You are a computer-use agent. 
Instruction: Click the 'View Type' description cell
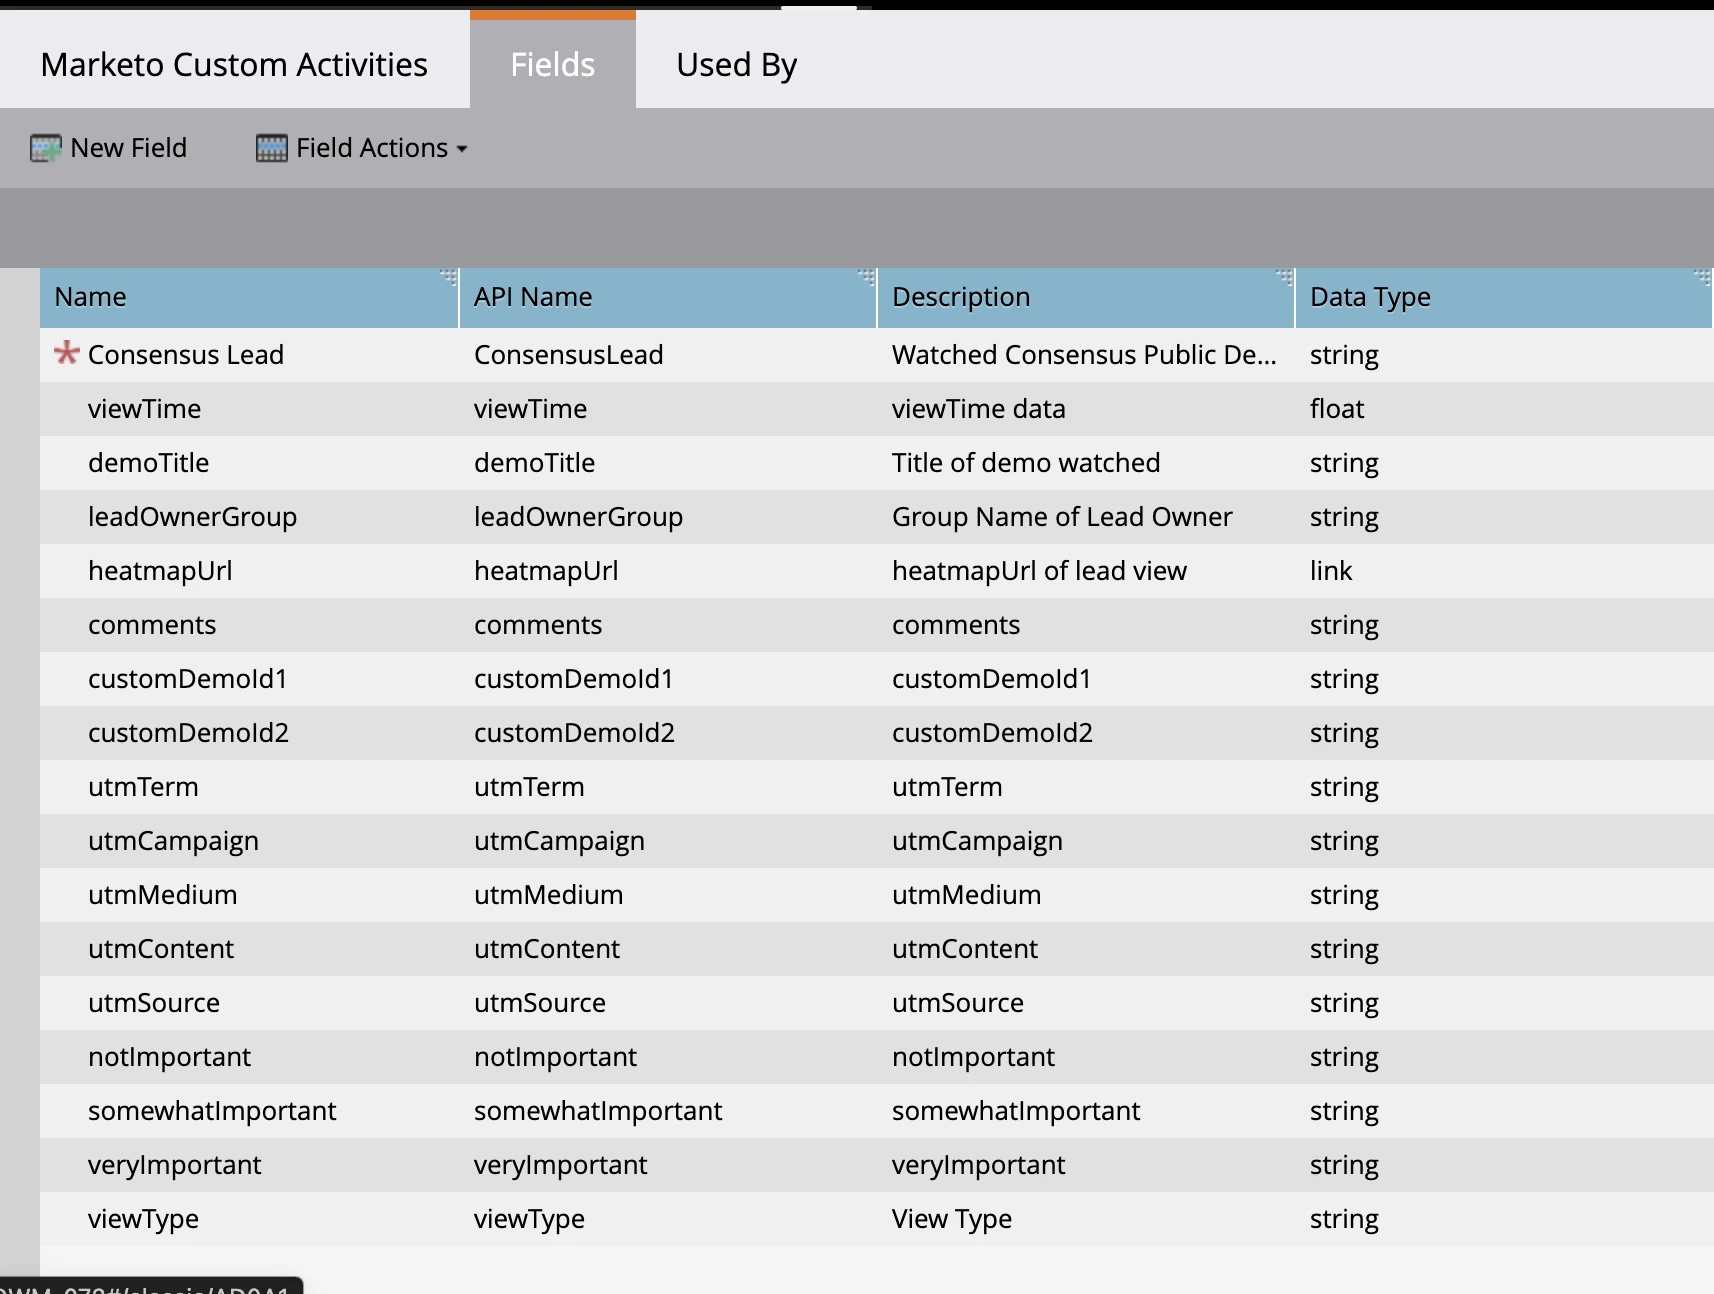coord(952,1219)
